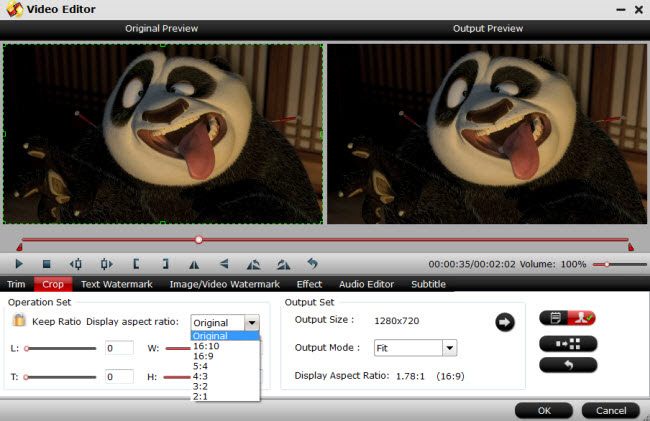This screenshot has width=650, height=421.
Task: Play the video preview
Action: [19, 264]
